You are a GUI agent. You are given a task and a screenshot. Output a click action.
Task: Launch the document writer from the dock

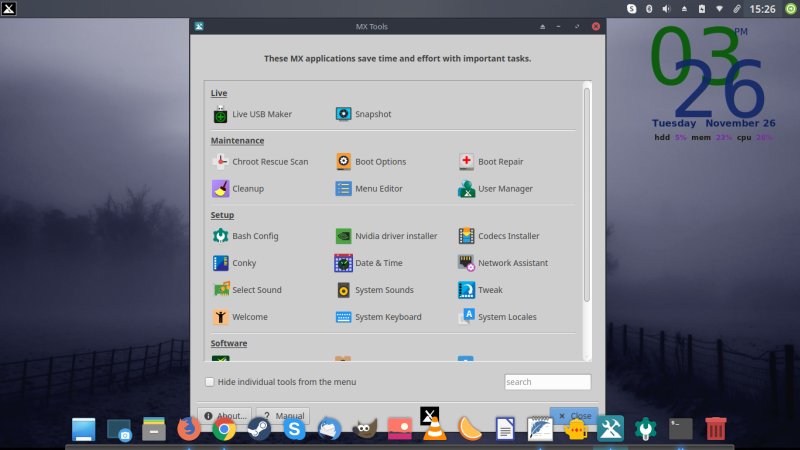(505, 429)
